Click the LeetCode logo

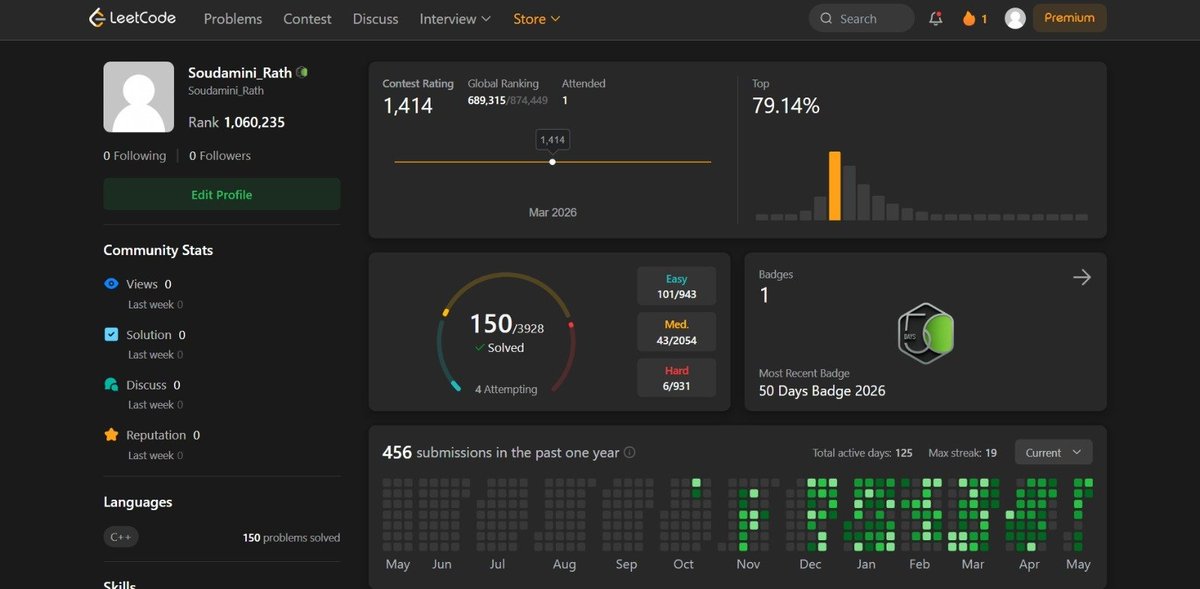pos(134,18)
